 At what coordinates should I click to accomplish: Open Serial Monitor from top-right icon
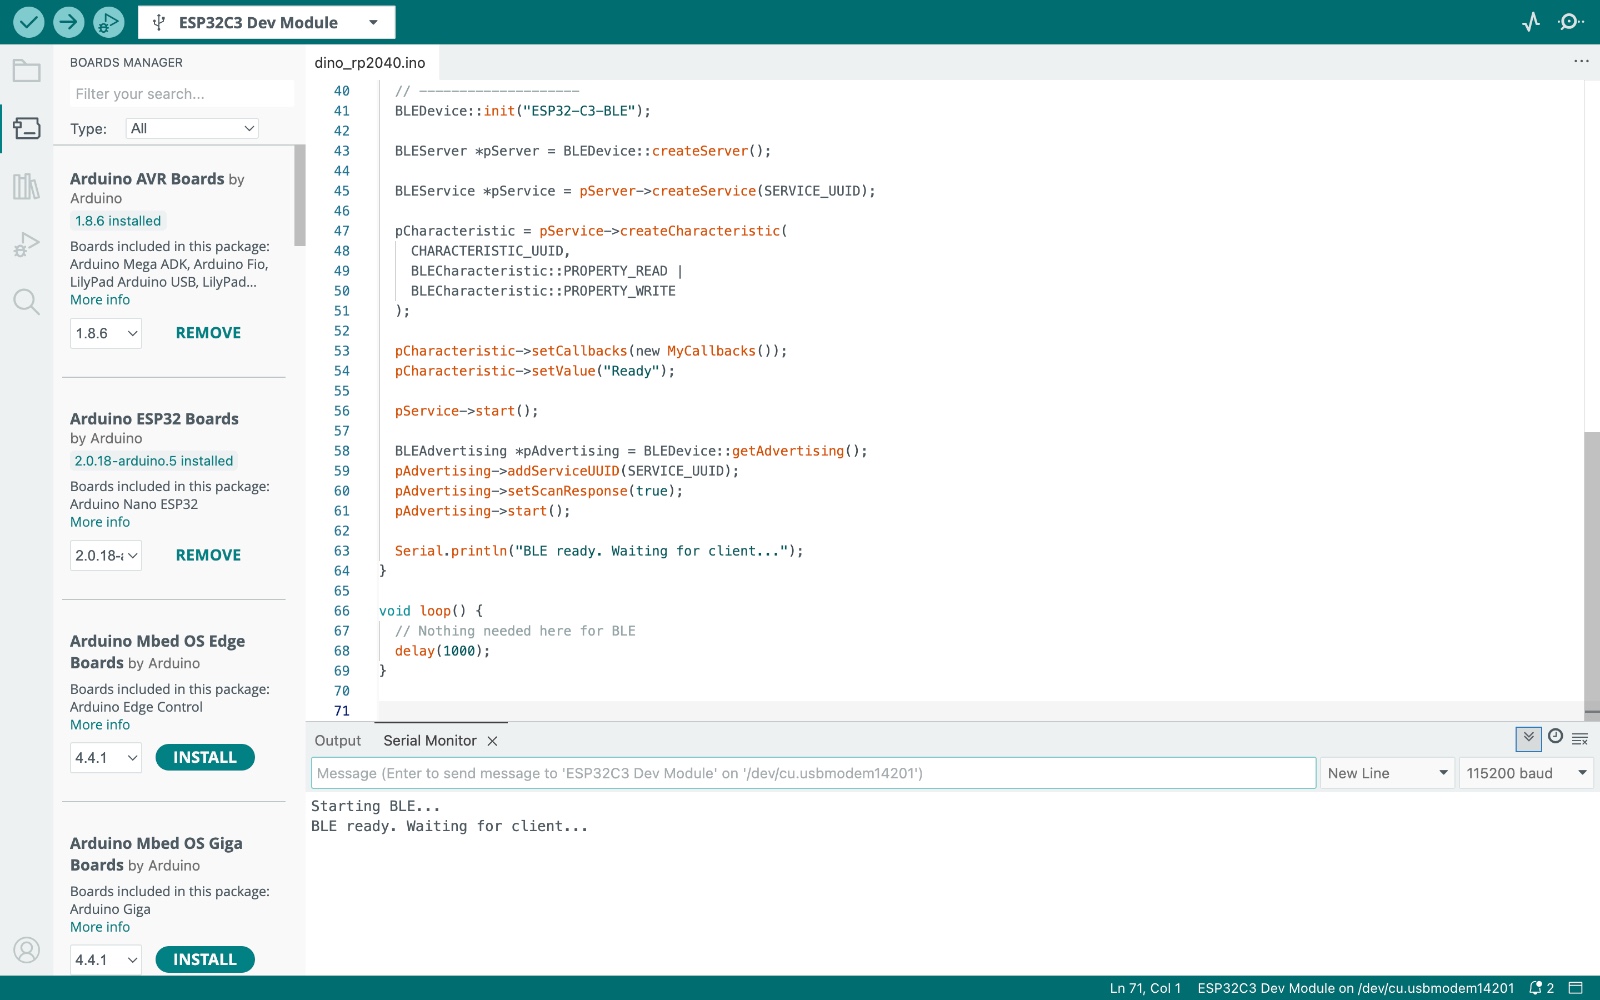[x=1570, y=22]
